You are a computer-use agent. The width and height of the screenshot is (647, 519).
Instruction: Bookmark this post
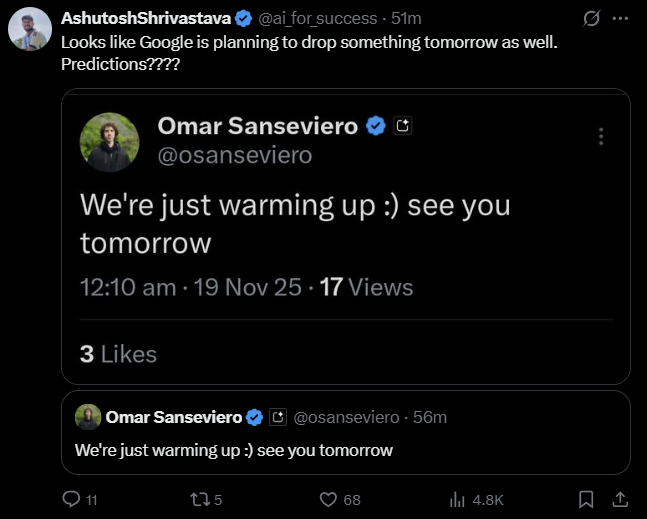tap(587, 499)
